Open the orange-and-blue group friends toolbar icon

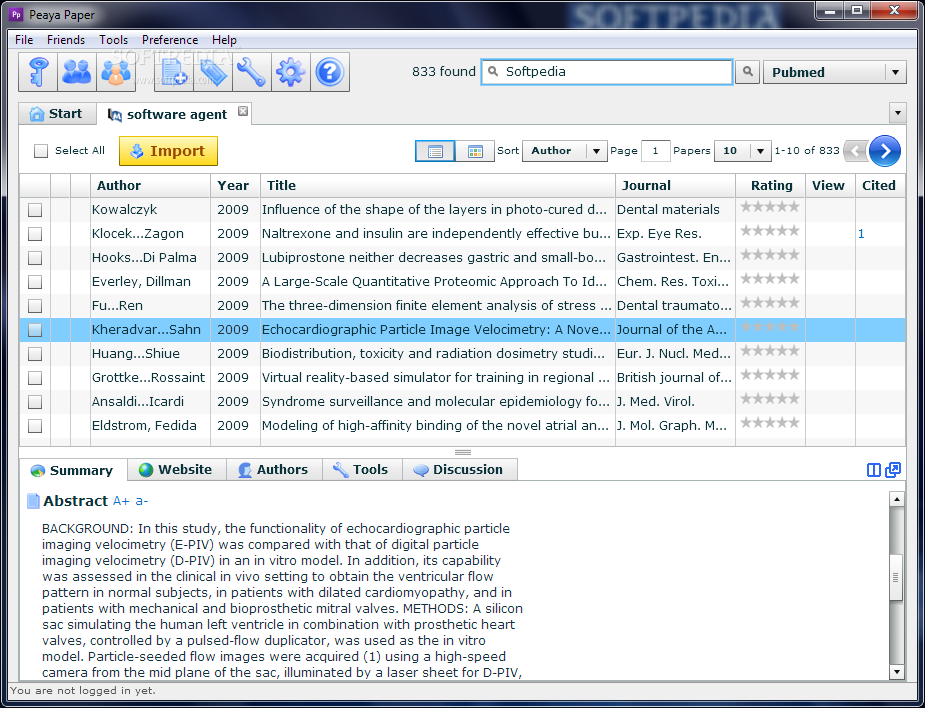(116, 72)
